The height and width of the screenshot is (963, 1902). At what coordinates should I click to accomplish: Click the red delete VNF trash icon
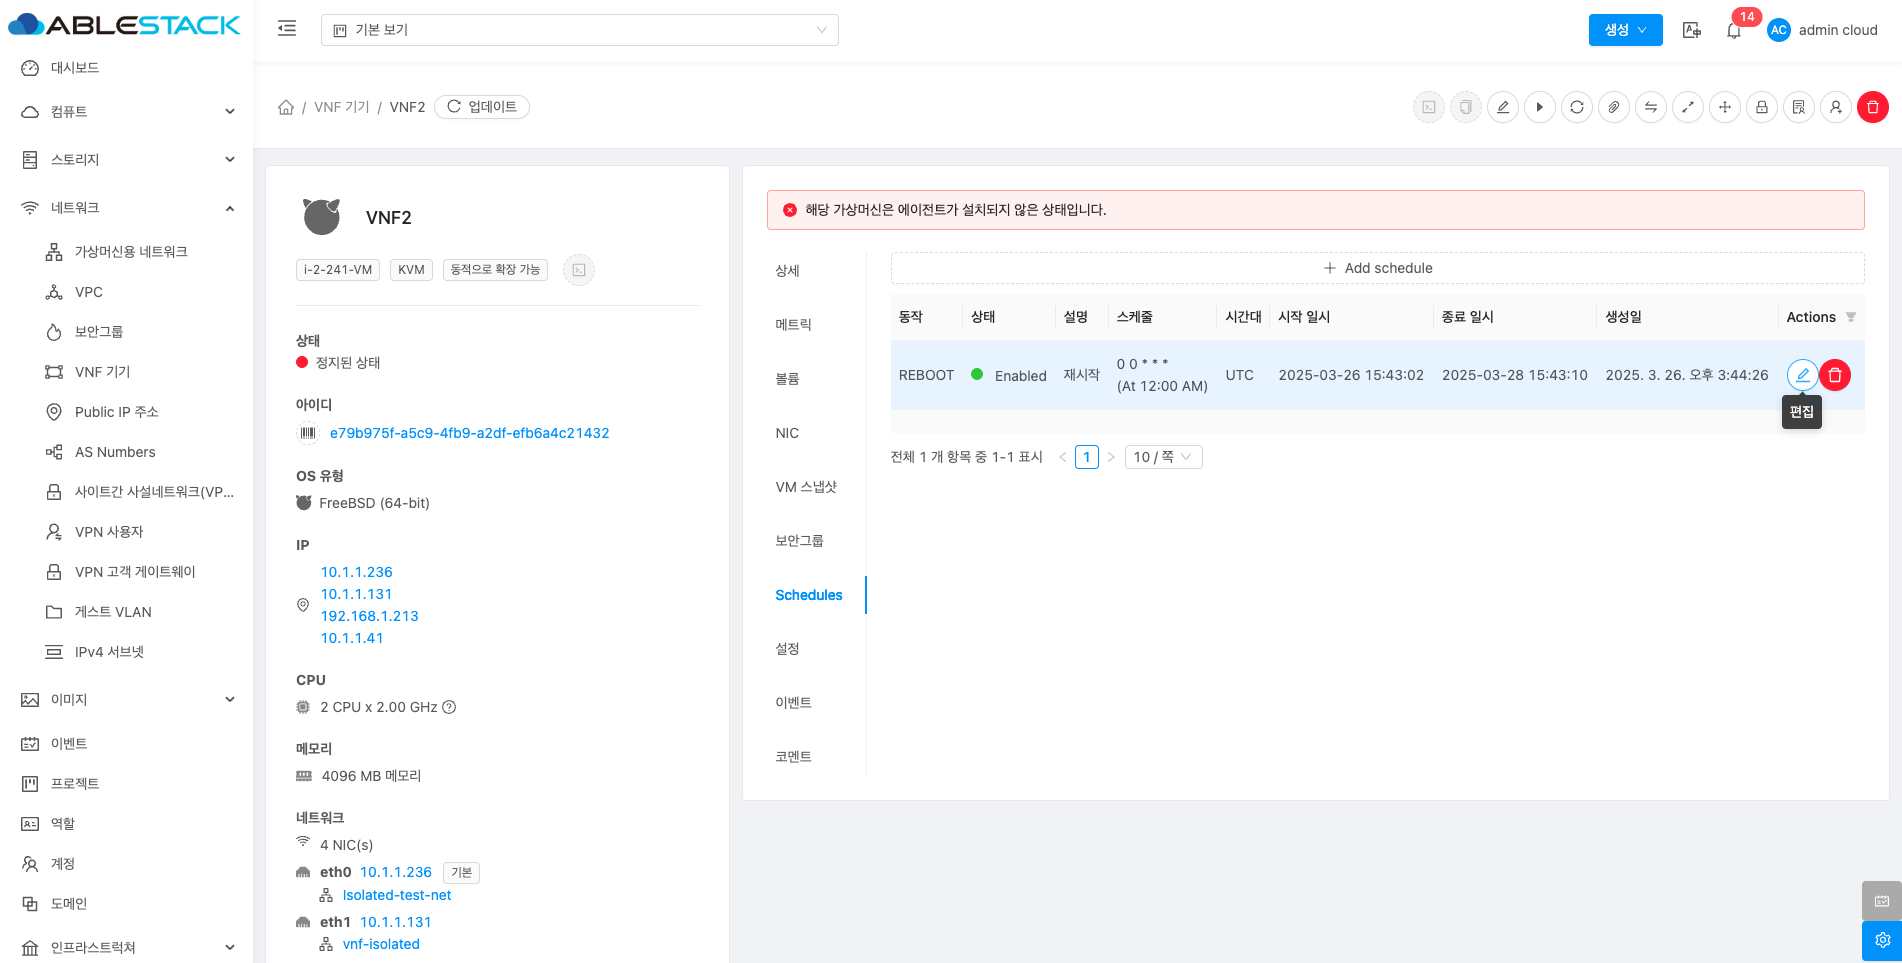click(1872, 107)
